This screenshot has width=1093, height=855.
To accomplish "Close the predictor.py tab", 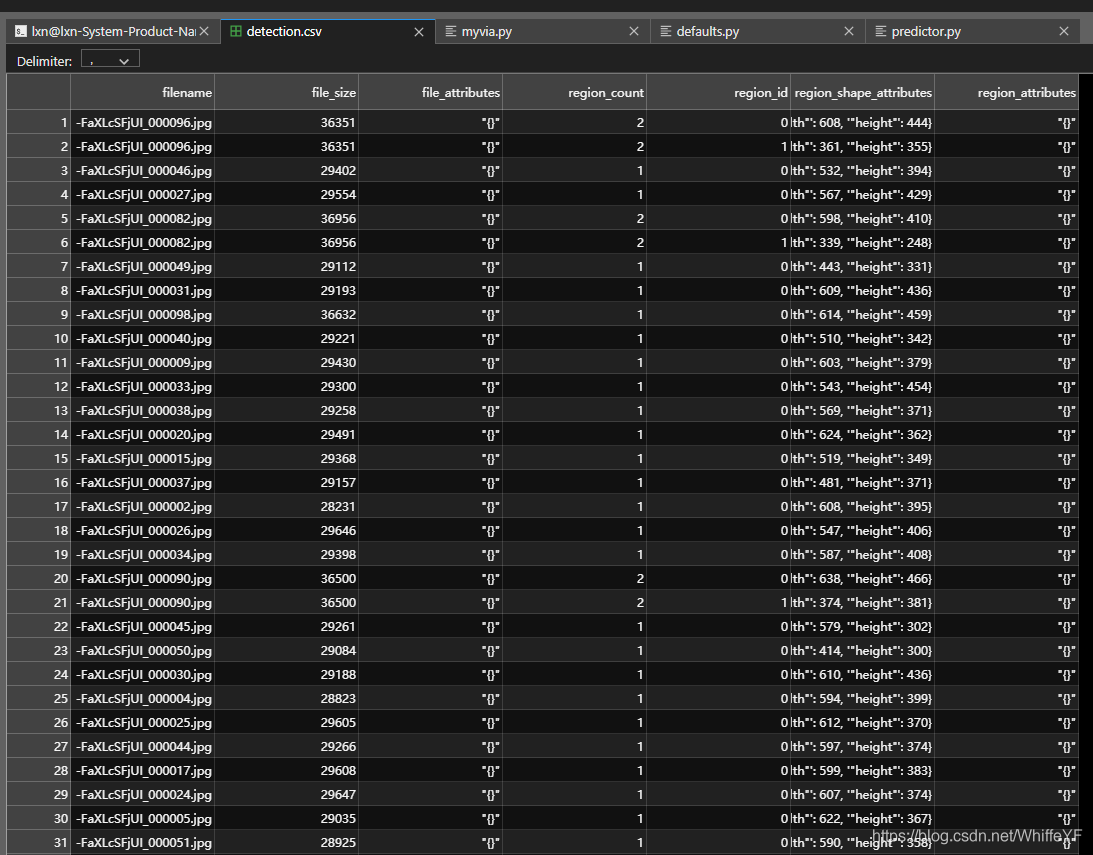I will 1064,32.
